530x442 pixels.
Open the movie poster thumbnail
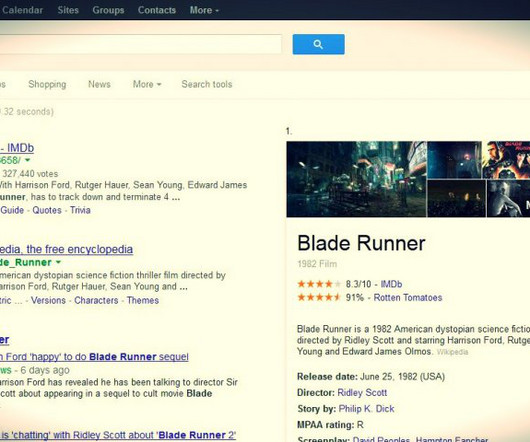click(x=506, y=160)
